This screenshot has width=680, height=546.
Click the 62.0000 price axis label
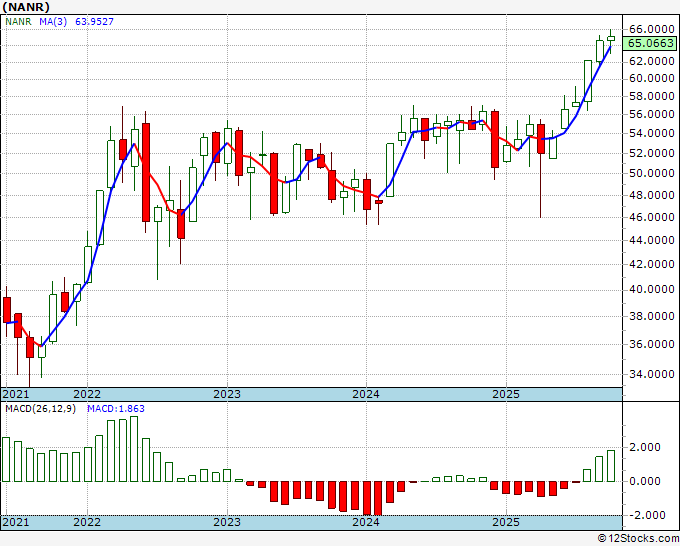[x=651, y=62]
